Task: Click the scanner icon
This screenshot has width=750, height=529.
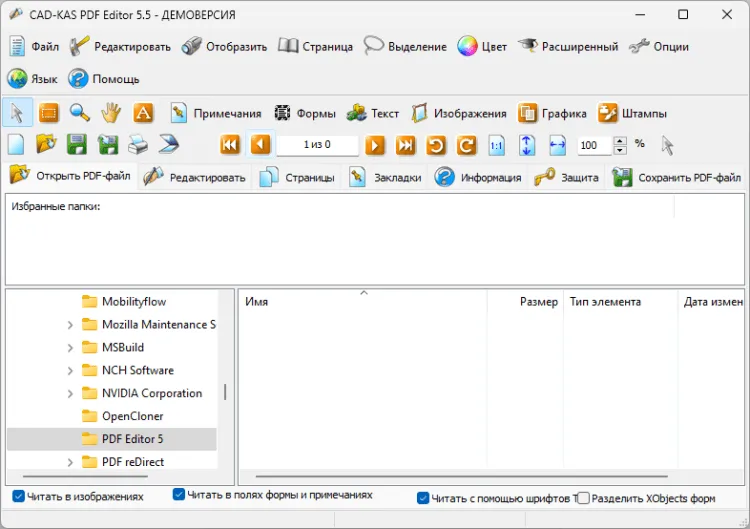Action: click(x=169, y=144)
